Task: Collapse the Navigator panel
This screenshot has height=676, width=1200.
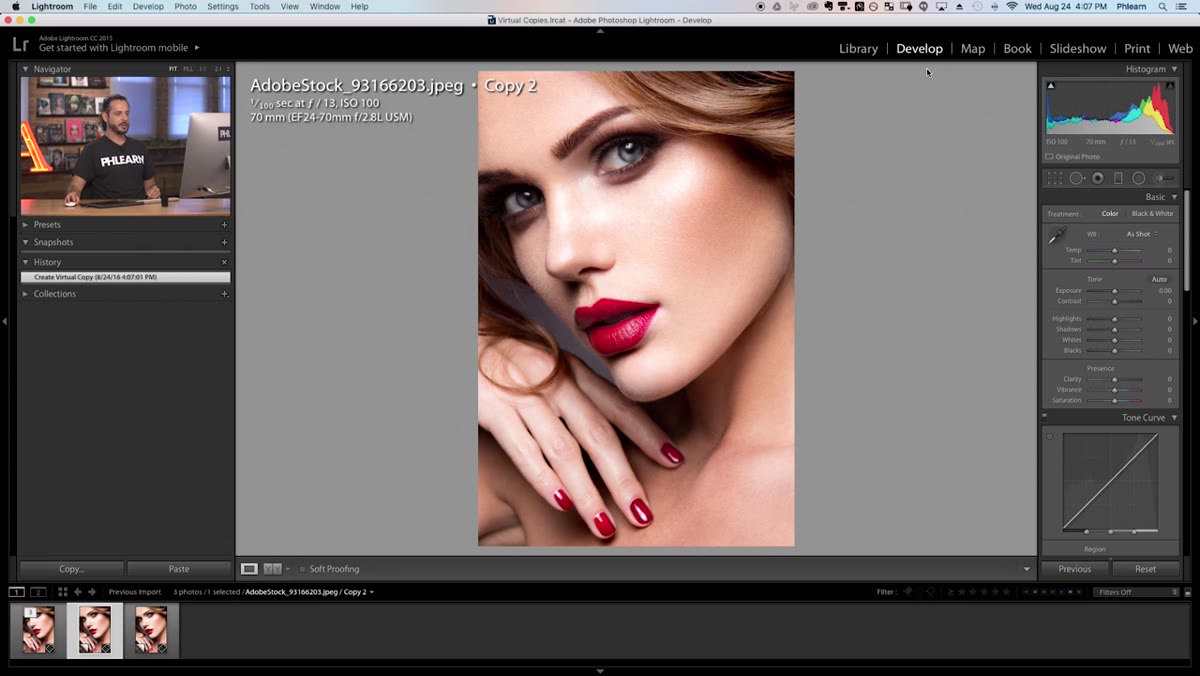Action: click(26, 69)
